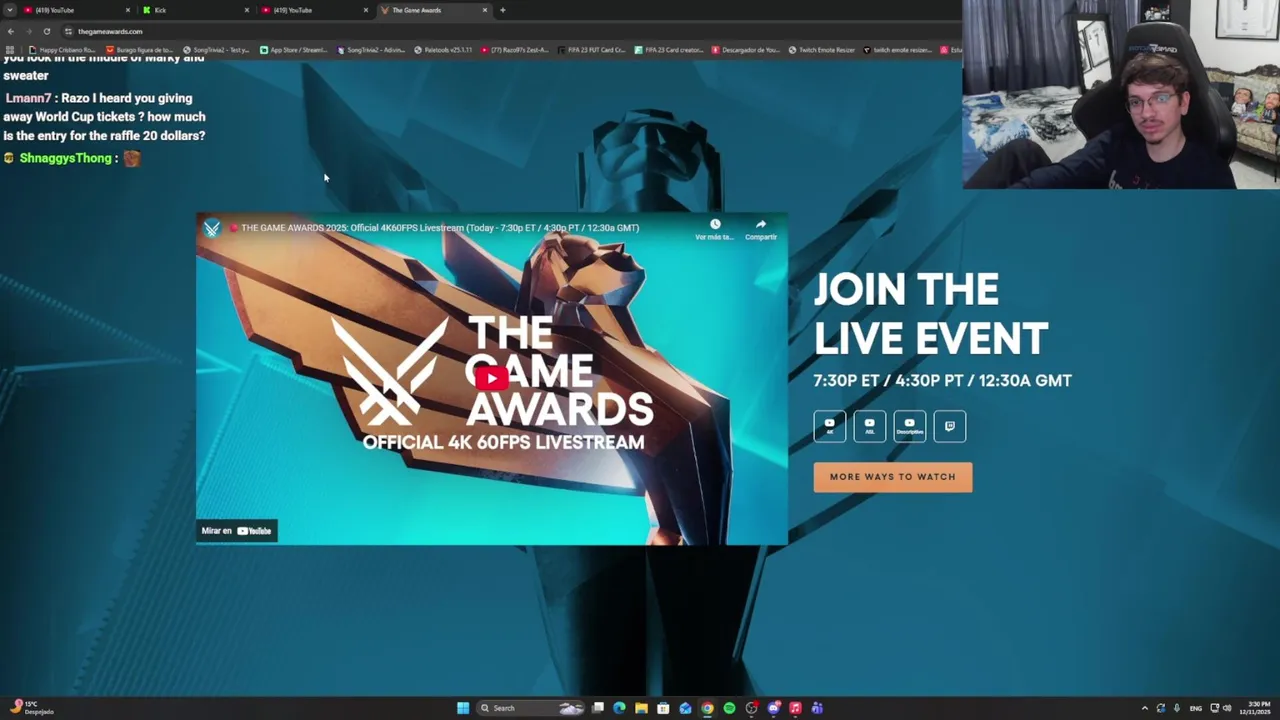
Task: Open the apps grid in bookmarks bar
Action: tap(10, 50)
